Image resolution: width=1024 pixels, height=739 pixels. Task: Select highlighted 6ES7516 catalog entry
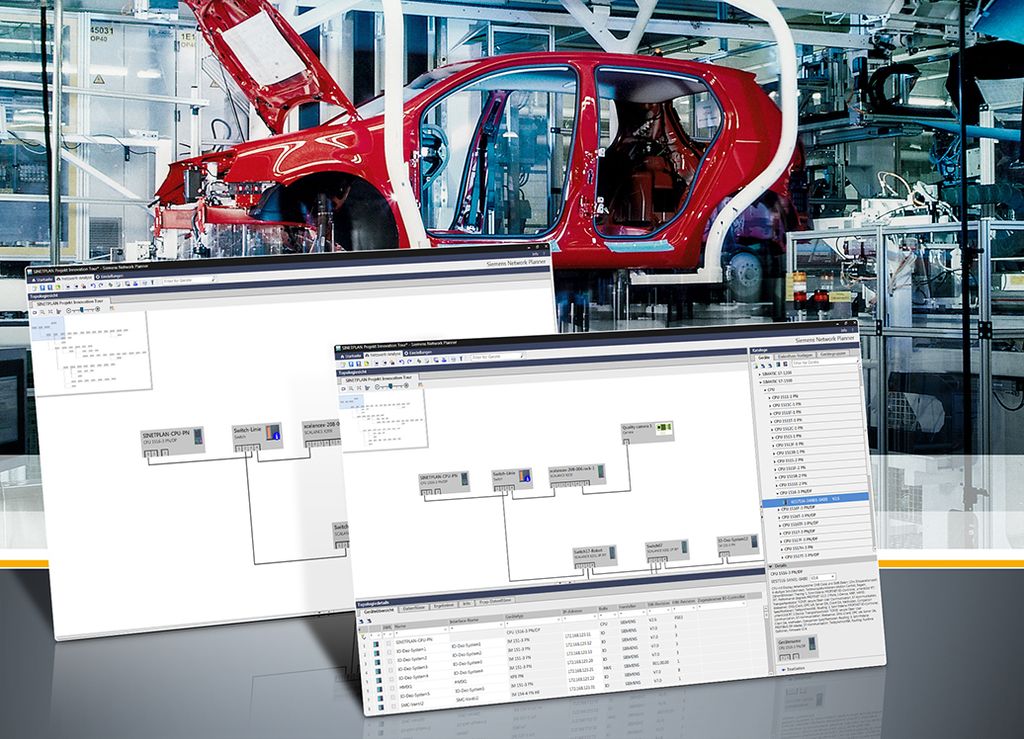pos(815,499)
